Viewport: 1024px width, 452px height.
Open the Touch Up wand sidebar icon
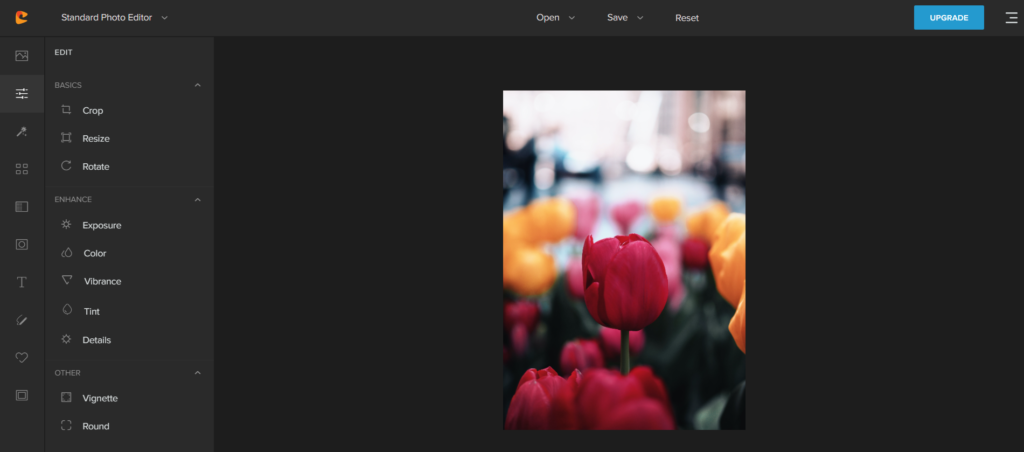pyautogui.click(x=22, y=131)
